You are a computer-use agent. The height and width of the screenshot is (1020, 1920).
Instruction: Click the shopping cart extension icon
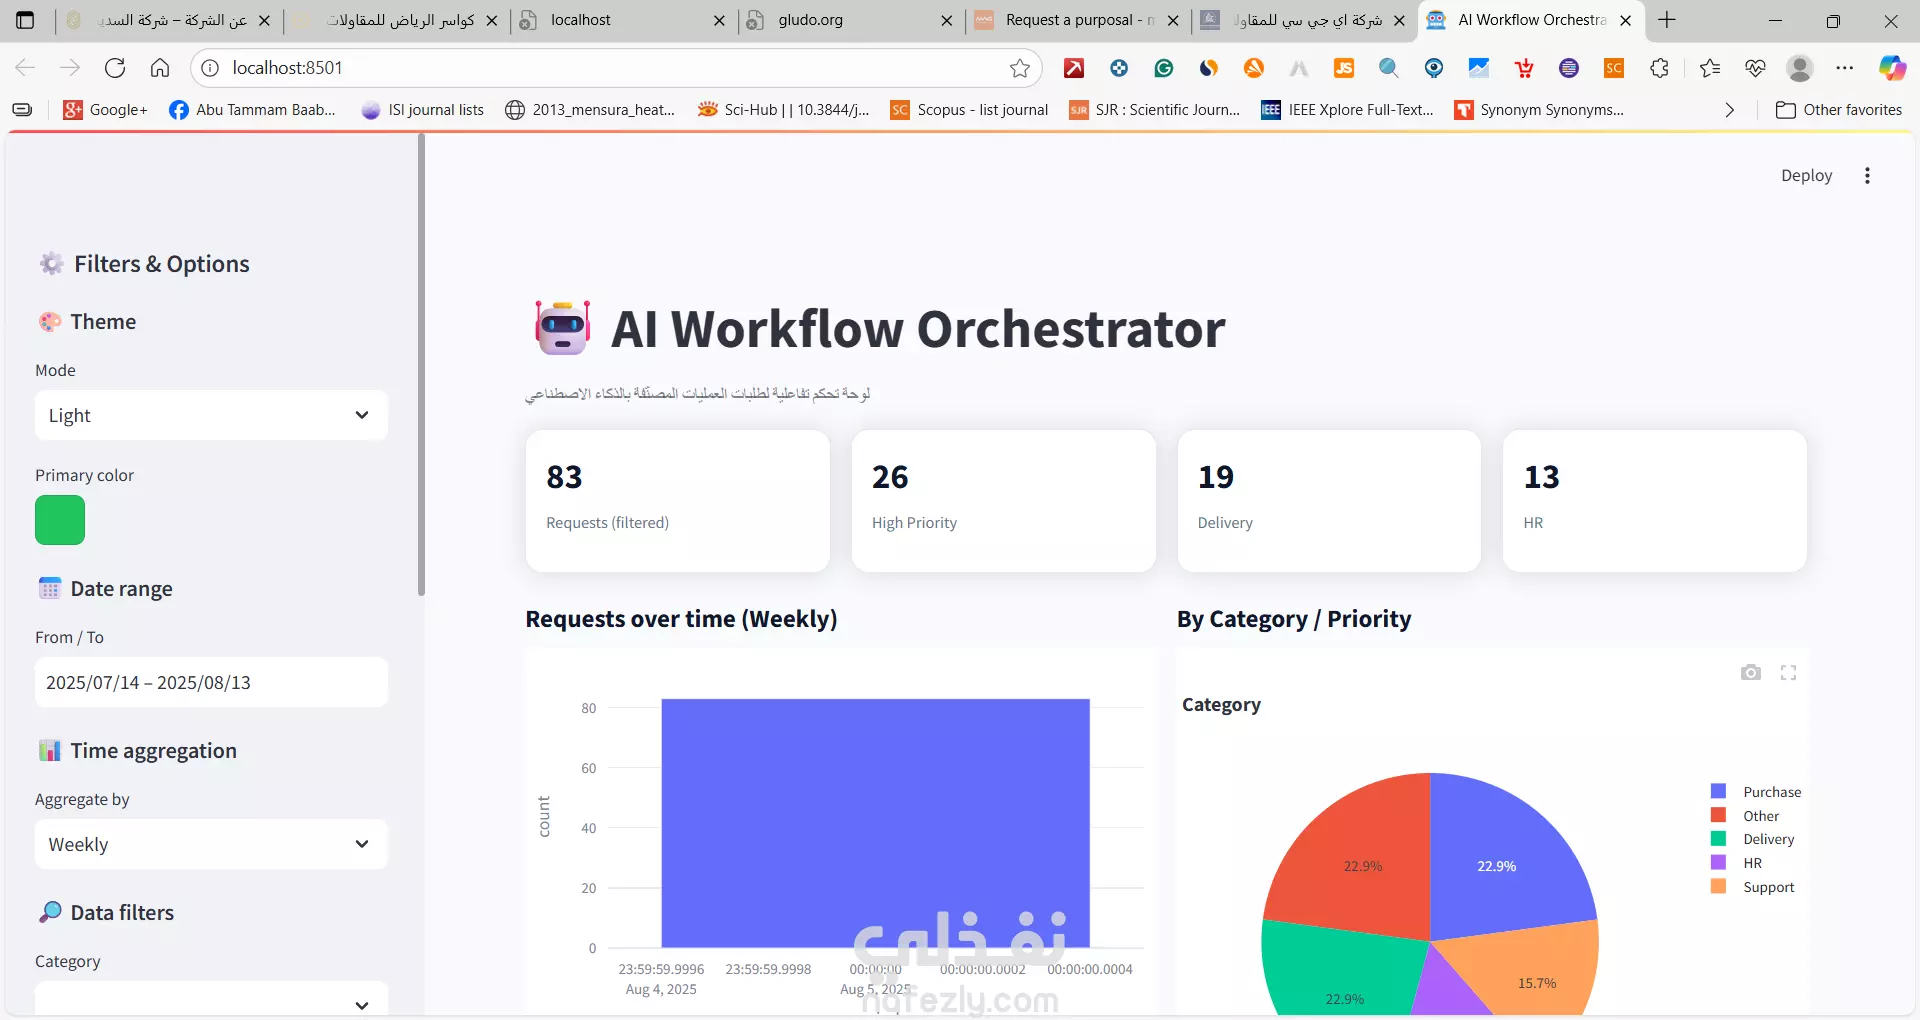coord(1524,68)
